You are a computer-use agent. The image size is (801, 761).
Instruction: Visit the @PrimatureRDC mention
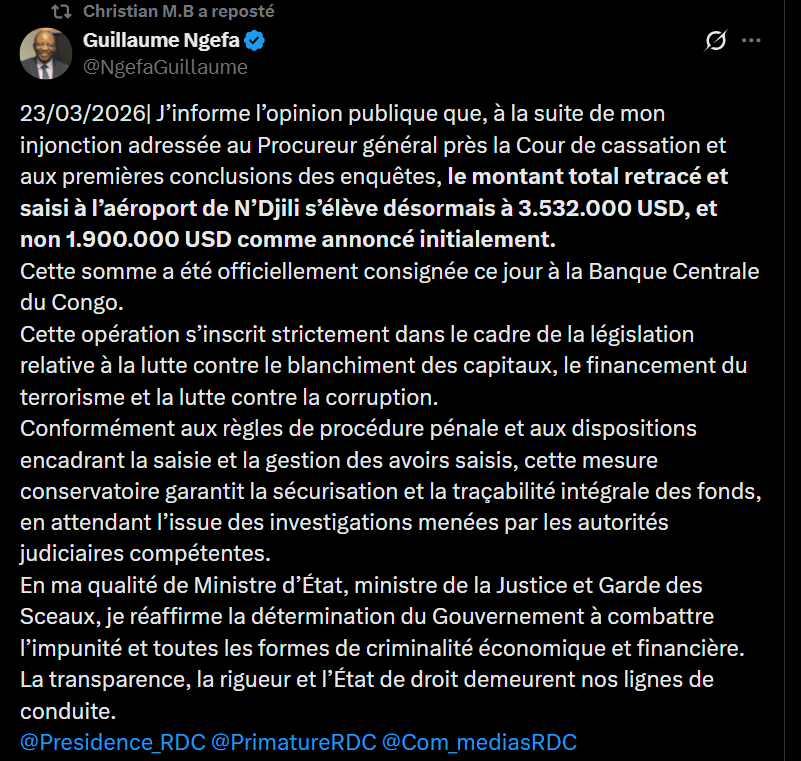294,742
